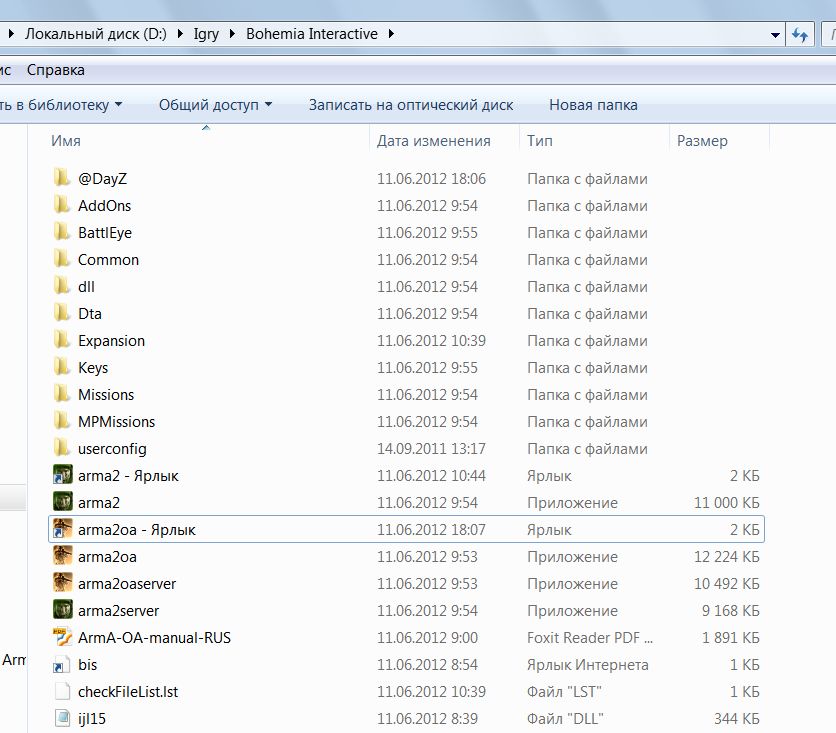Click the dll folder icon
This screenshot has height=733, width=836.
pos(62,286)
